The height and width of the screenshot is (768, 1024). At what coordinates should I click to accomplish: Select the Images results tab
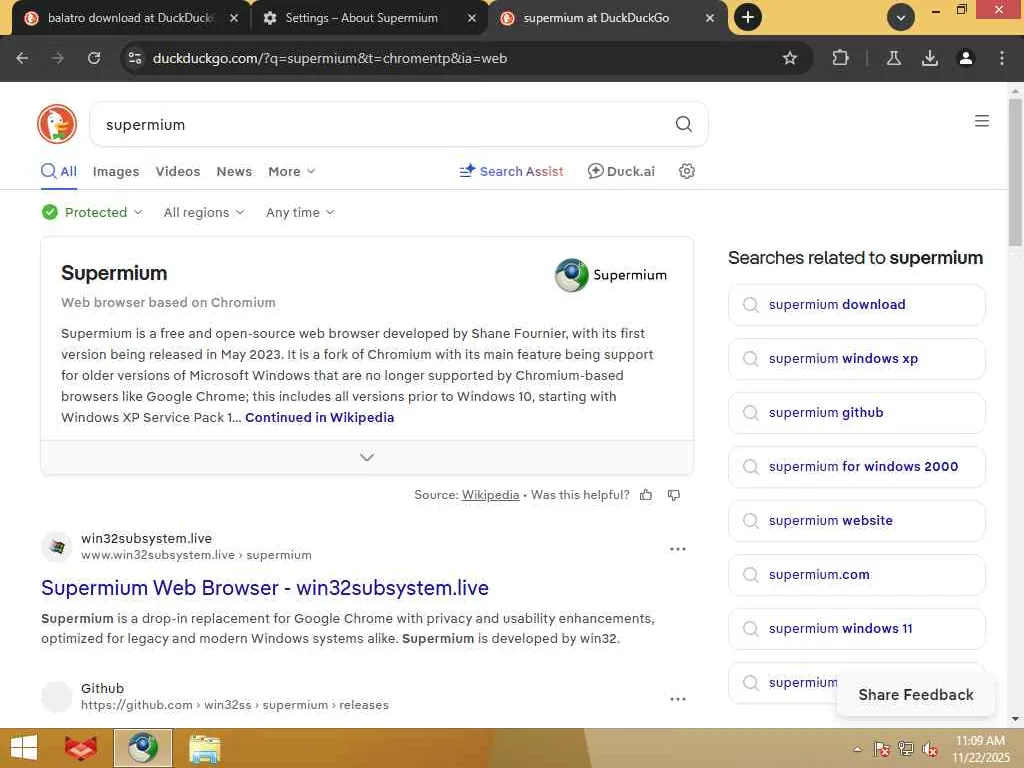coord(116,171)
